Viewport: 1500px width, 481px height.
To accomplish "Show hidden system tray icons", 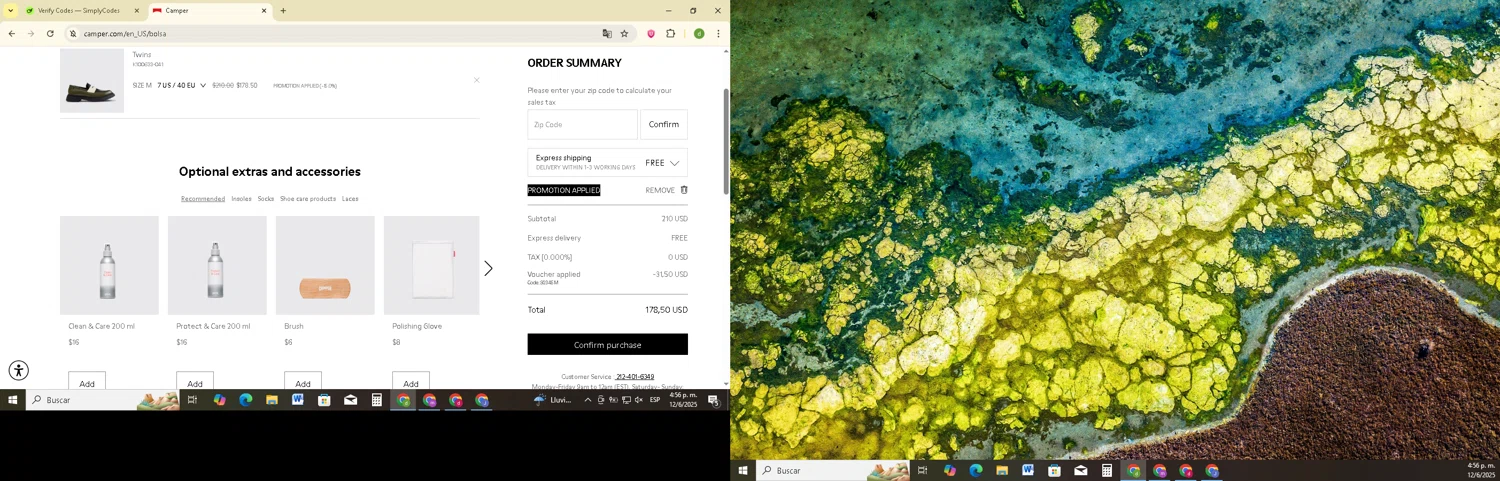I will click(x=588, y=400).
